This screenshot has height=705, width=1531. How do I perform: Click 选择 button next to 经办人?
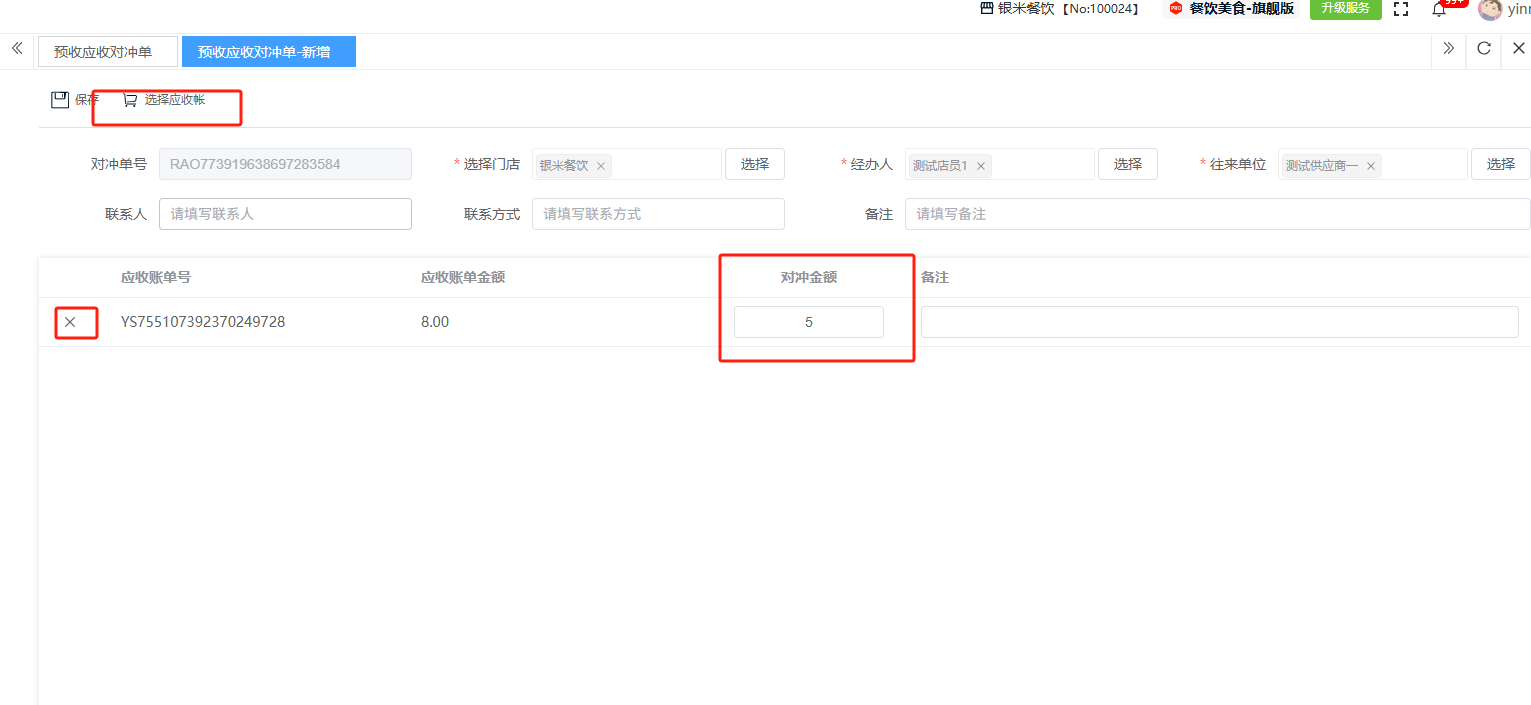1128,164
